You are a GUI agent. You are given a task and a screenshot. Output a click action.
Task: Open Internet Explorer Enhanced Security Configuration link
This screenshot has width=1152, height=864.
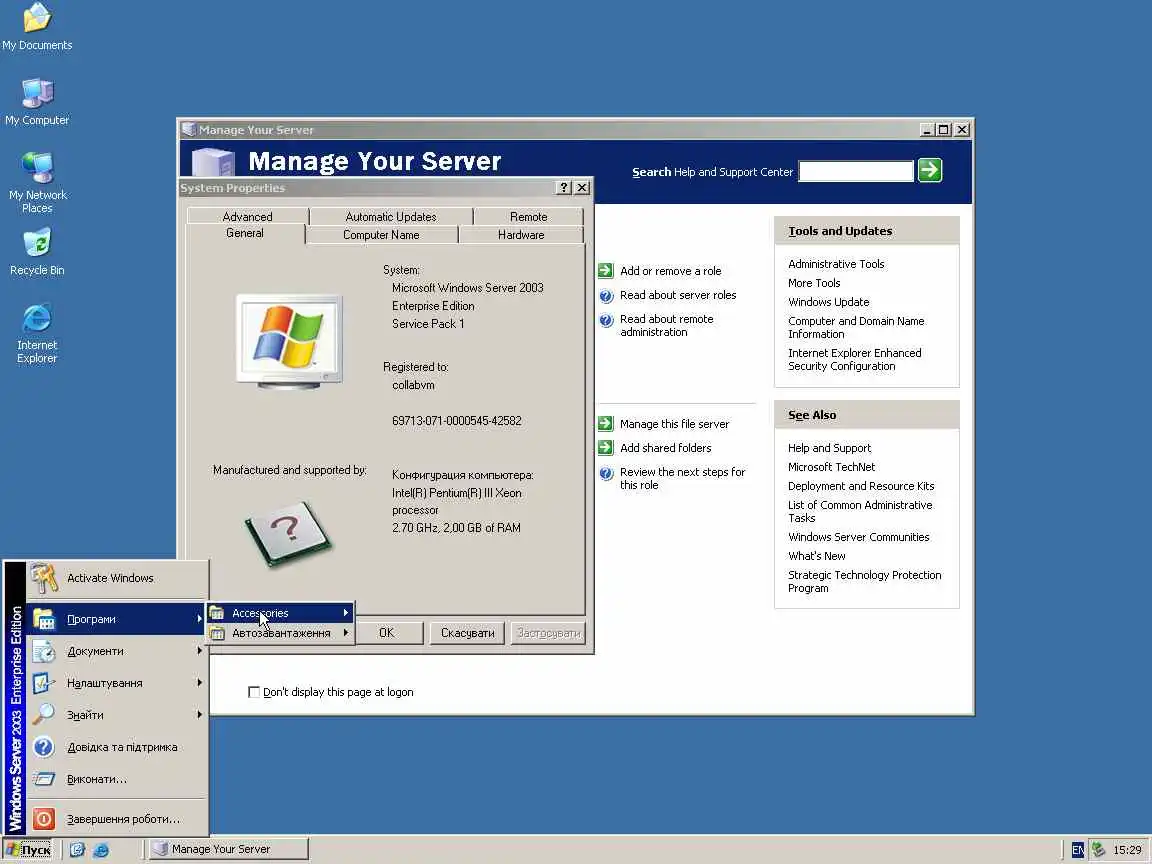(854, 359)
